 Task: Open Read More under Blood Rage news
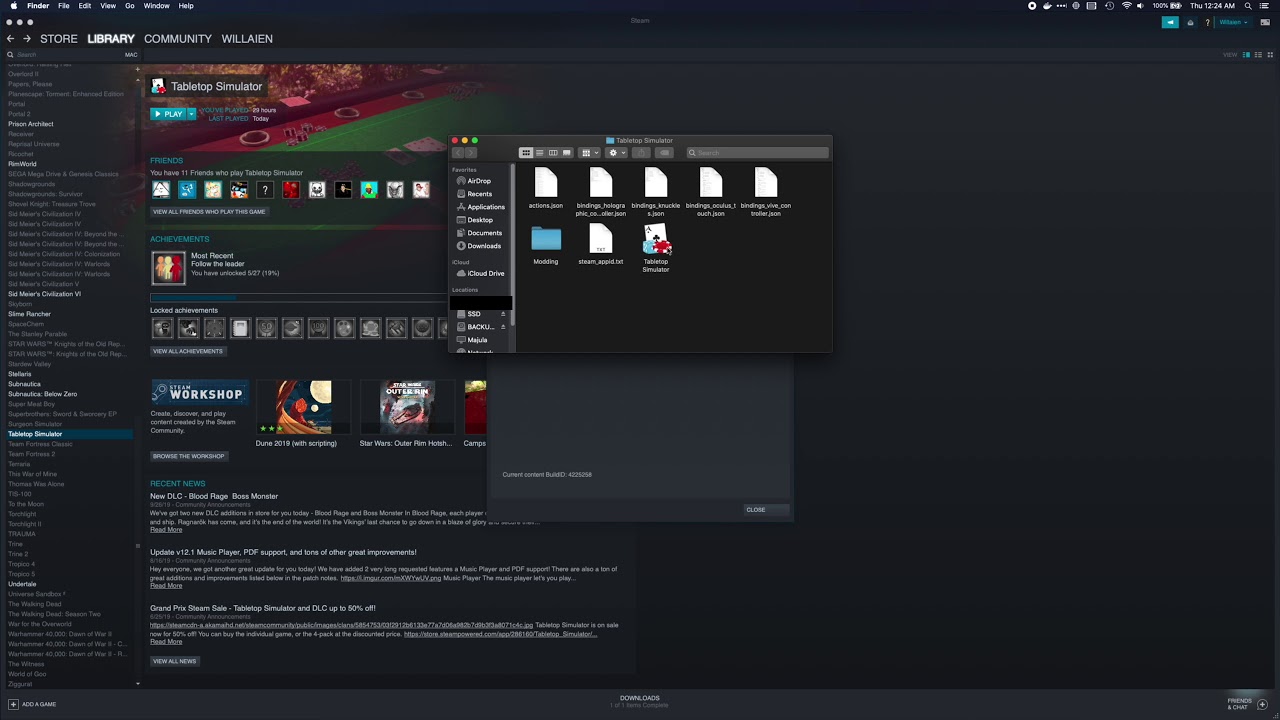click(x=166, y=530)
